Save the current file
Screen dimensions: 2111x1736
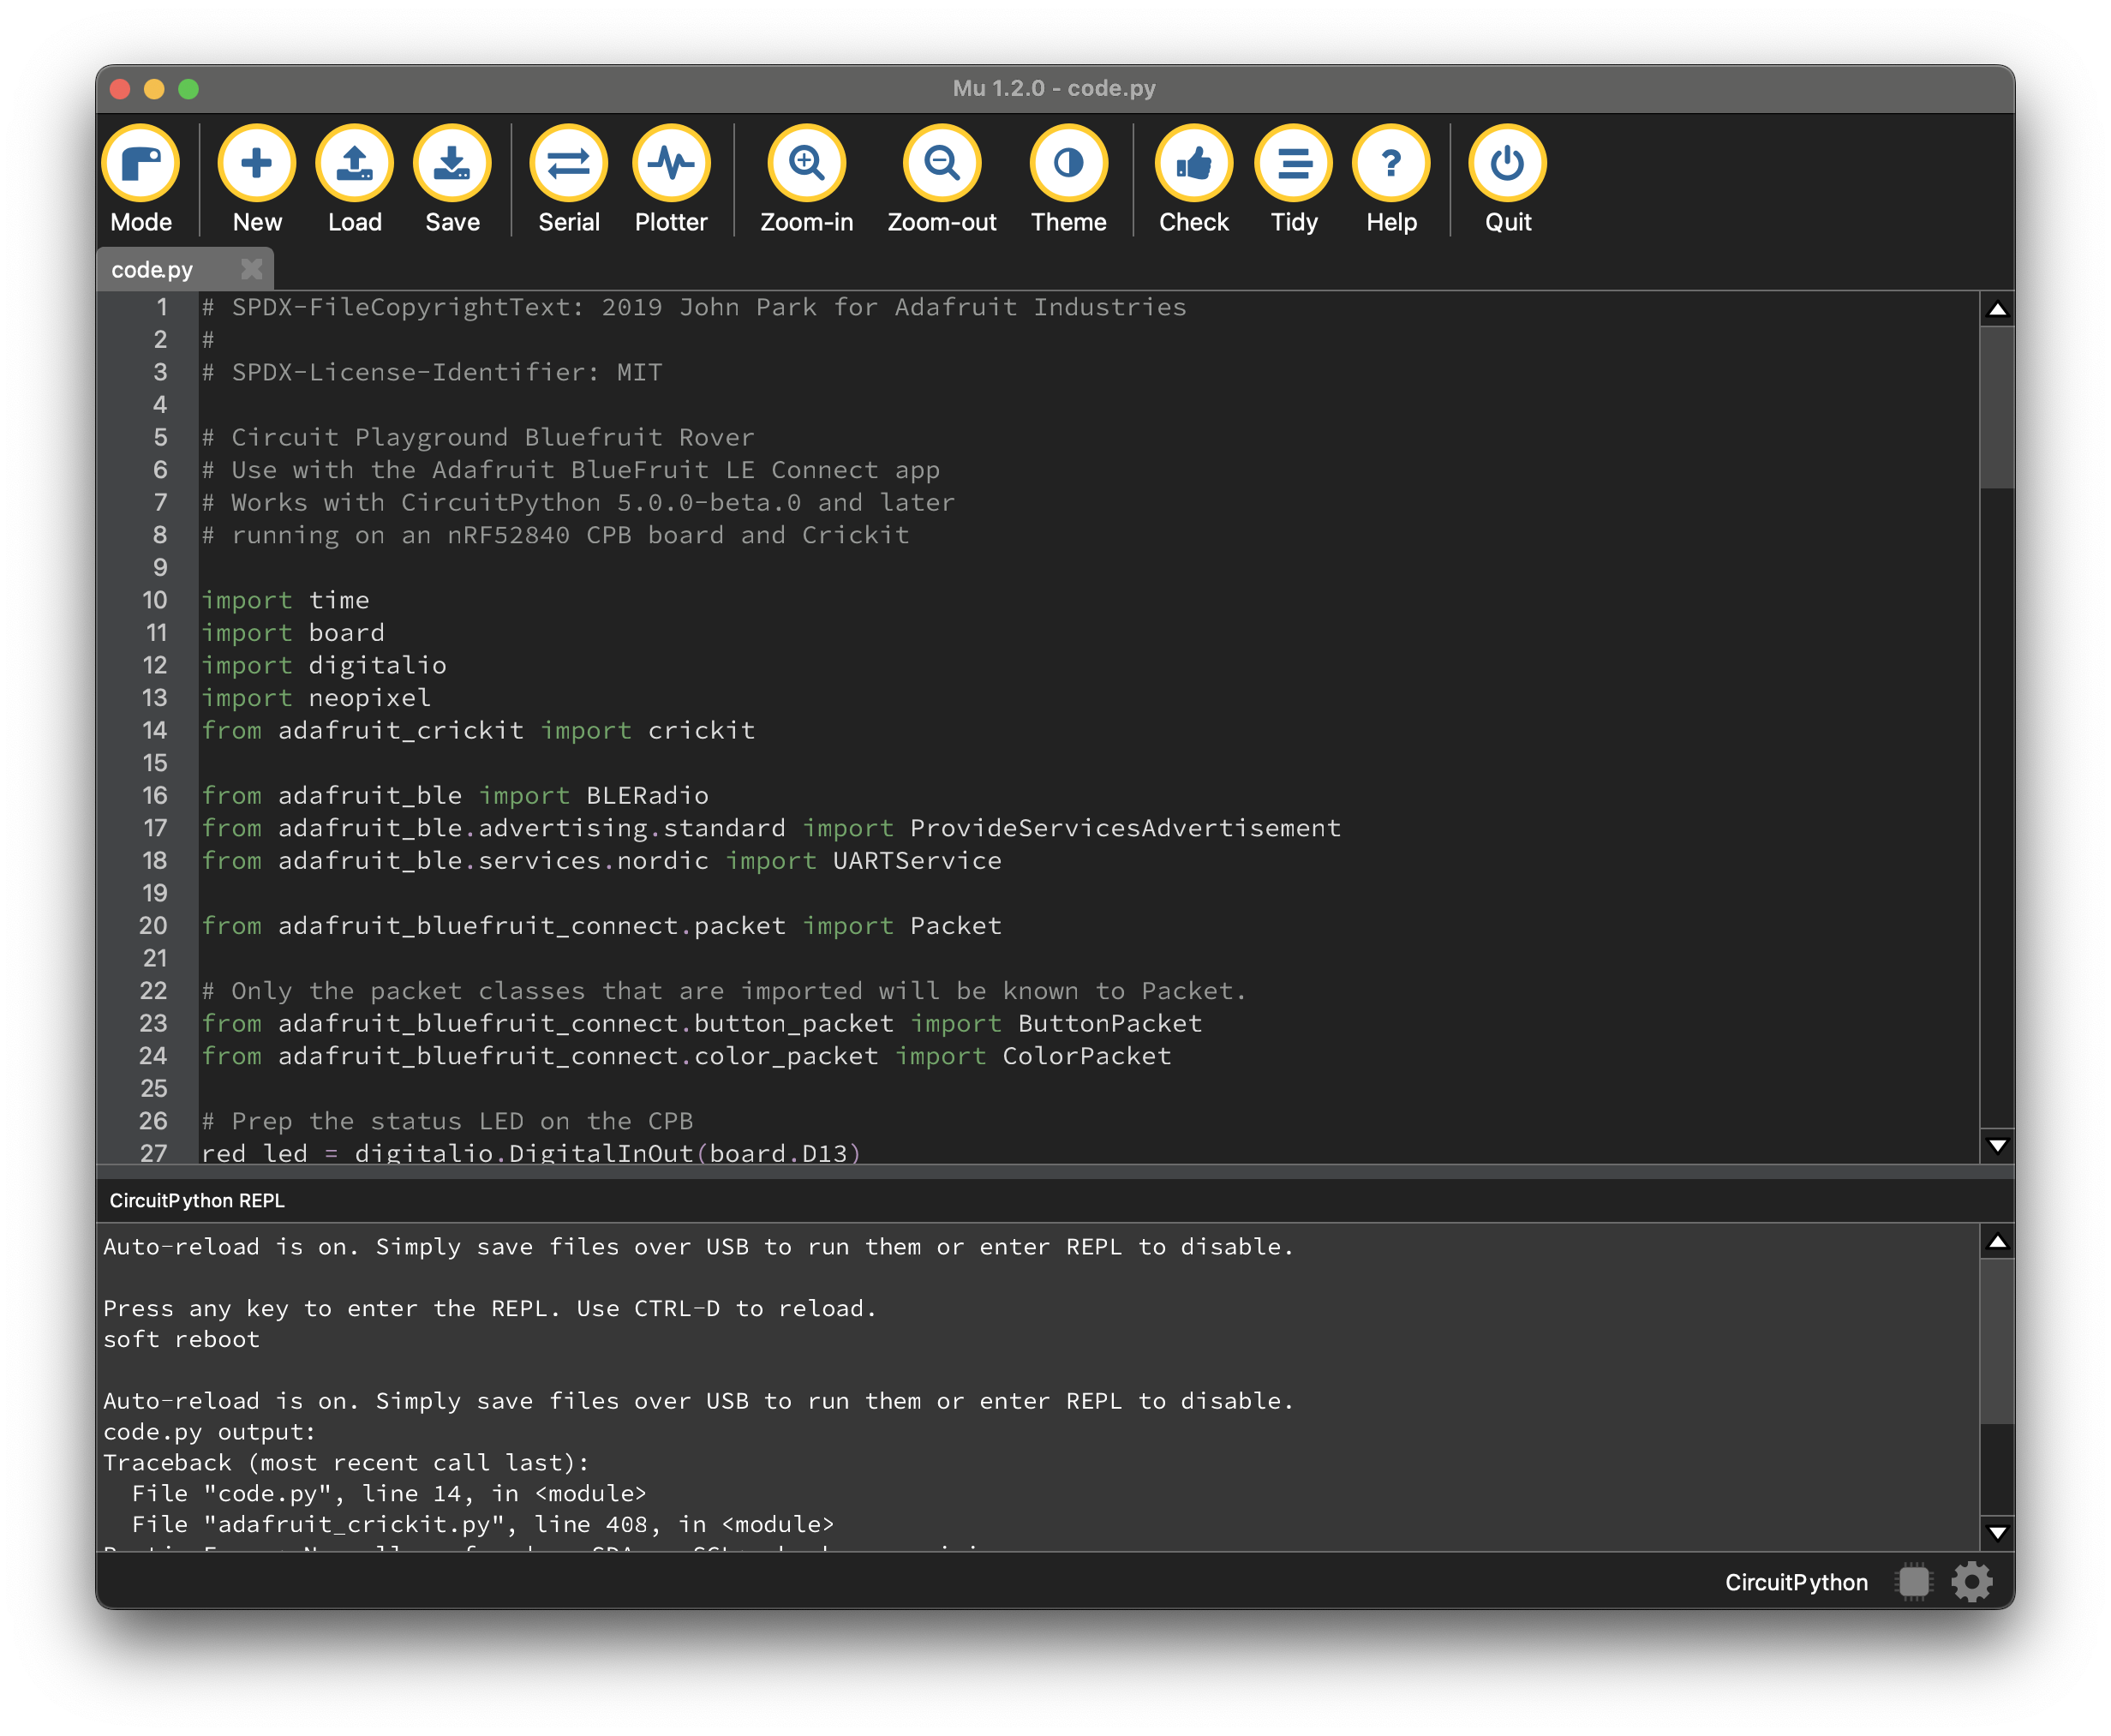coord(452,163)
